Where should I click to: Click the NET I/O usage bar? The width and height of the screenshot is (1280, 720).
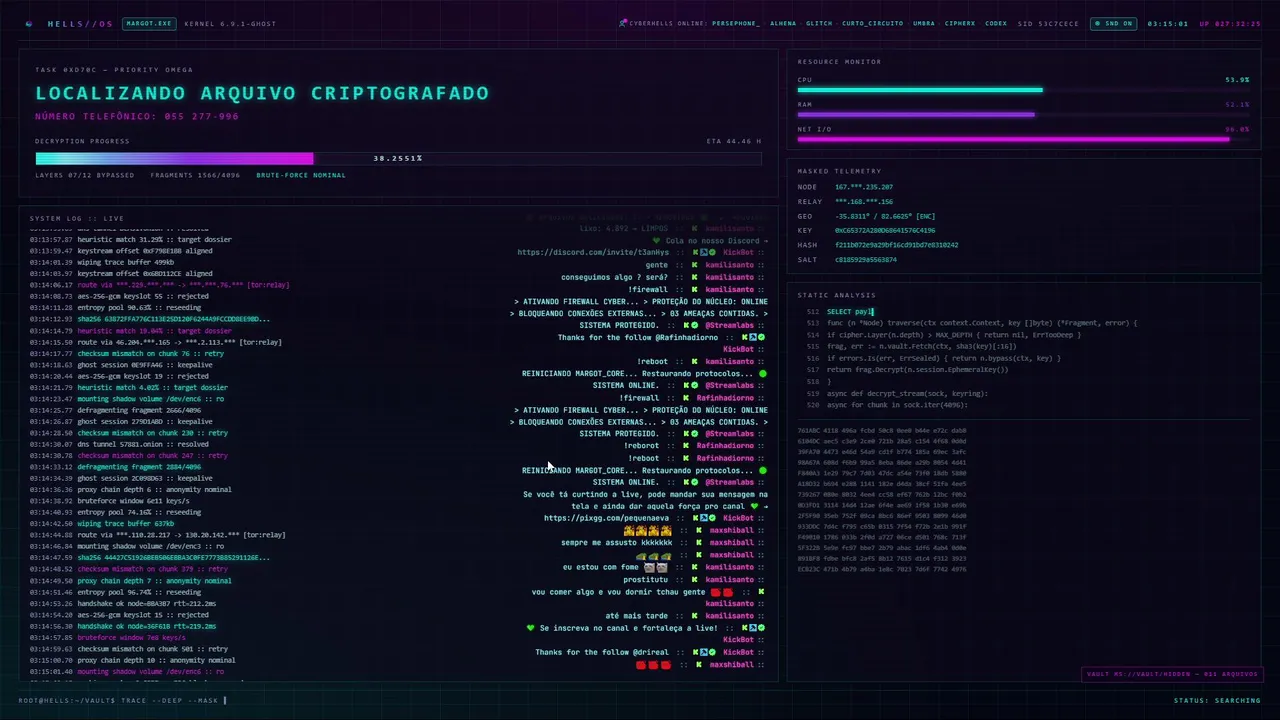click(1023, 140)
